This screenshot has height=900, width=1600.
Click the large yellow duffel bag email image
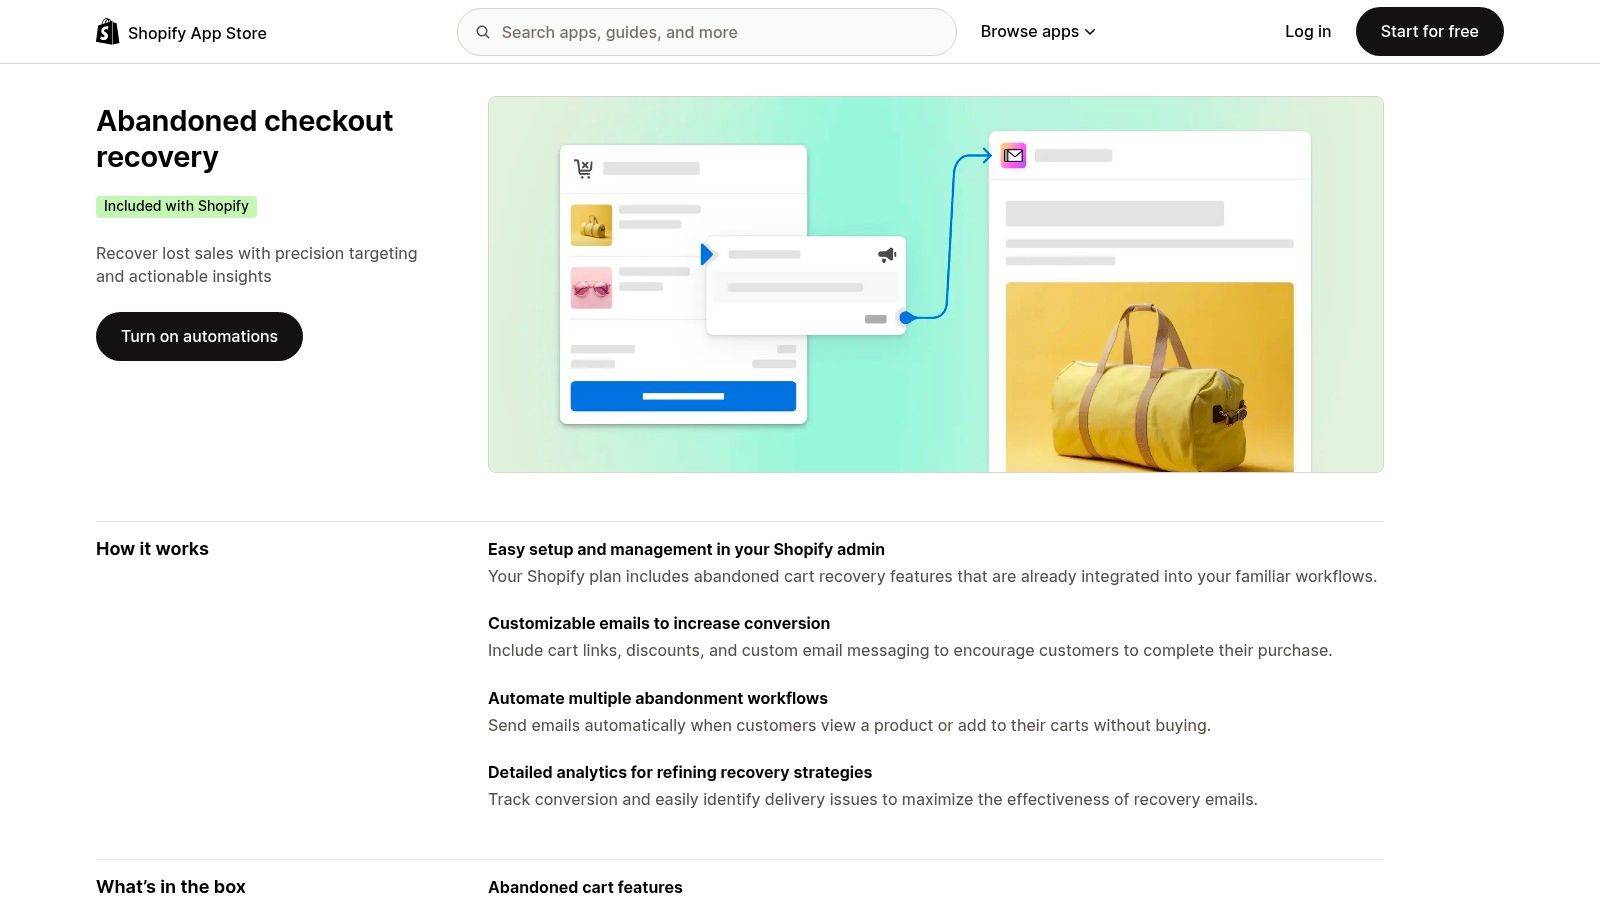[1150, 377]
